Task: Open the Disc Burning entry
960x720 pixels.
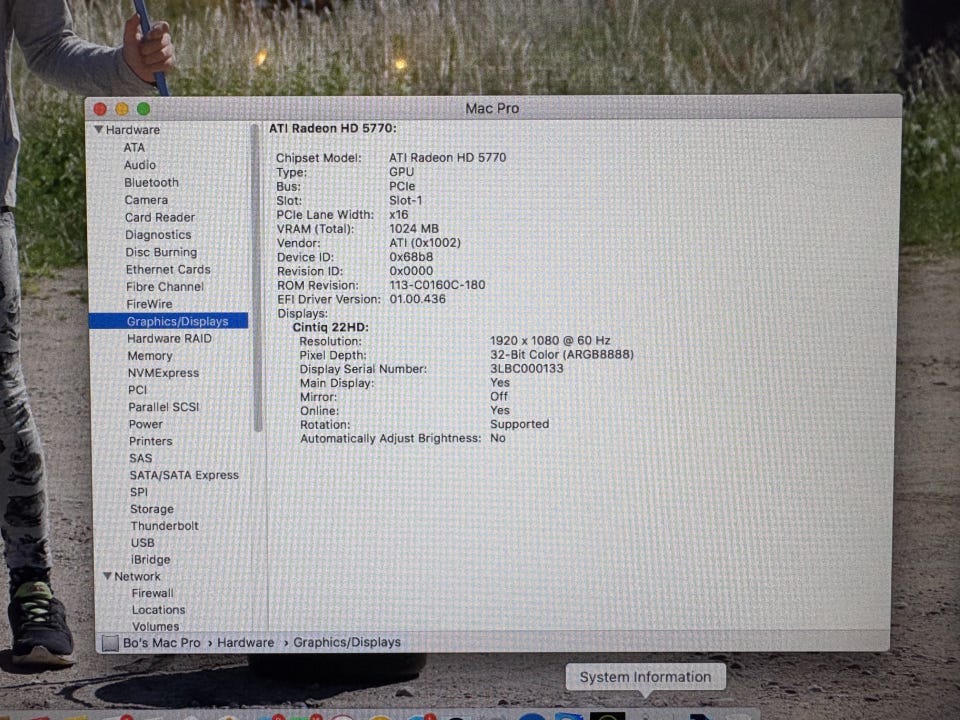Action: pyautogui.click(x=161, y=252)
